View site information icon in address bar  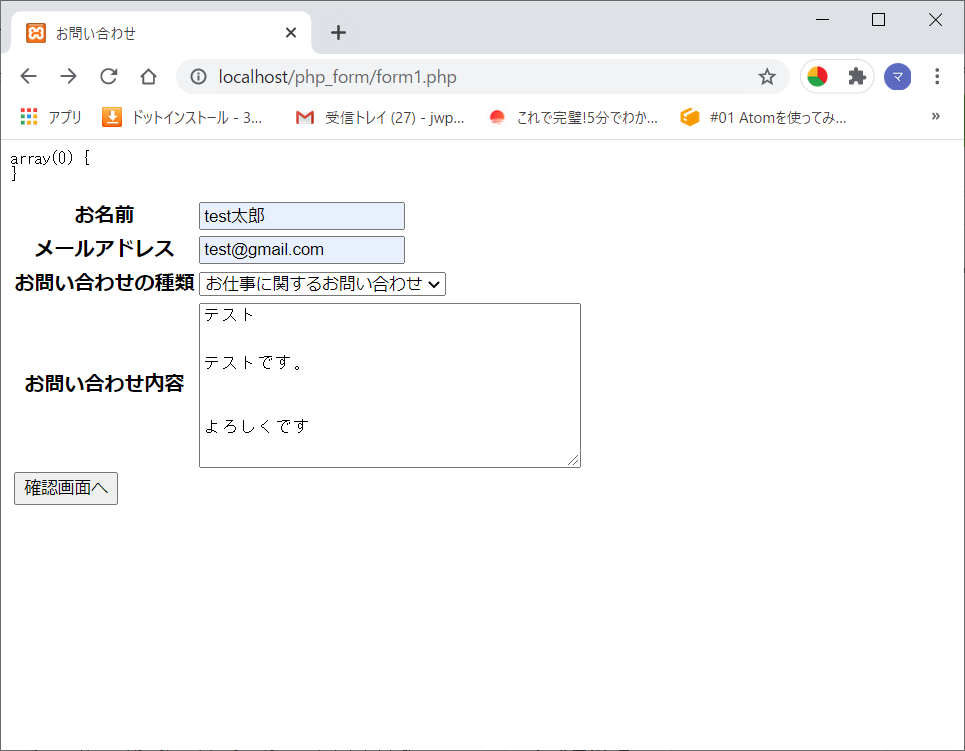point(198,76)
